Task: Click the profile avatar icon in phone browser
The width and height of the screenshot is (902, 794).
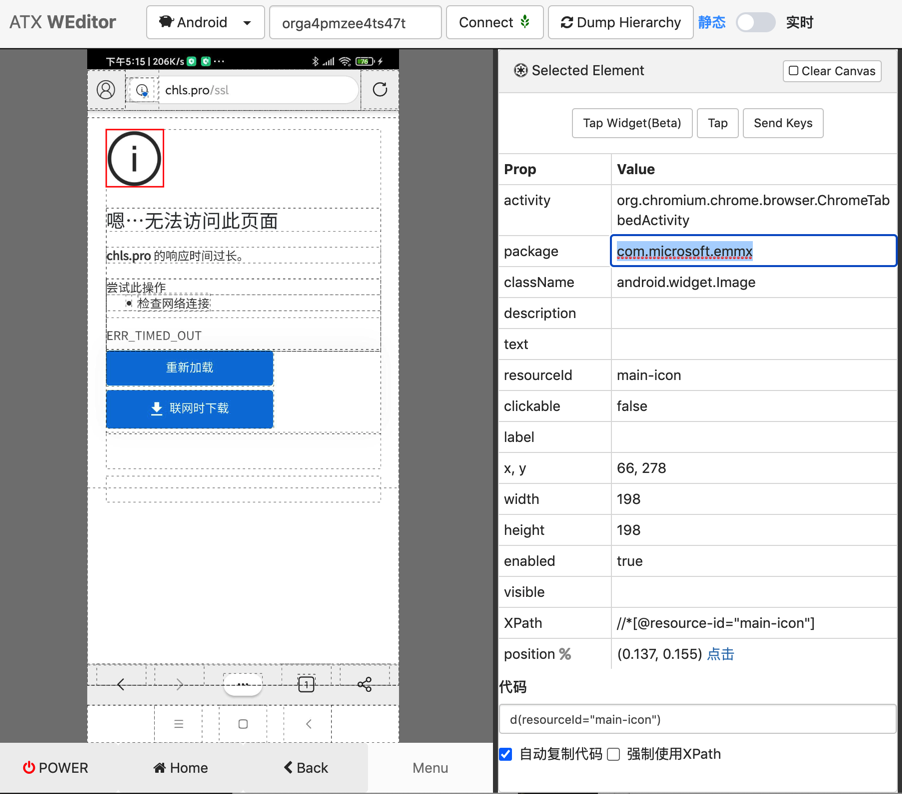Action: (x=106, y=90)
